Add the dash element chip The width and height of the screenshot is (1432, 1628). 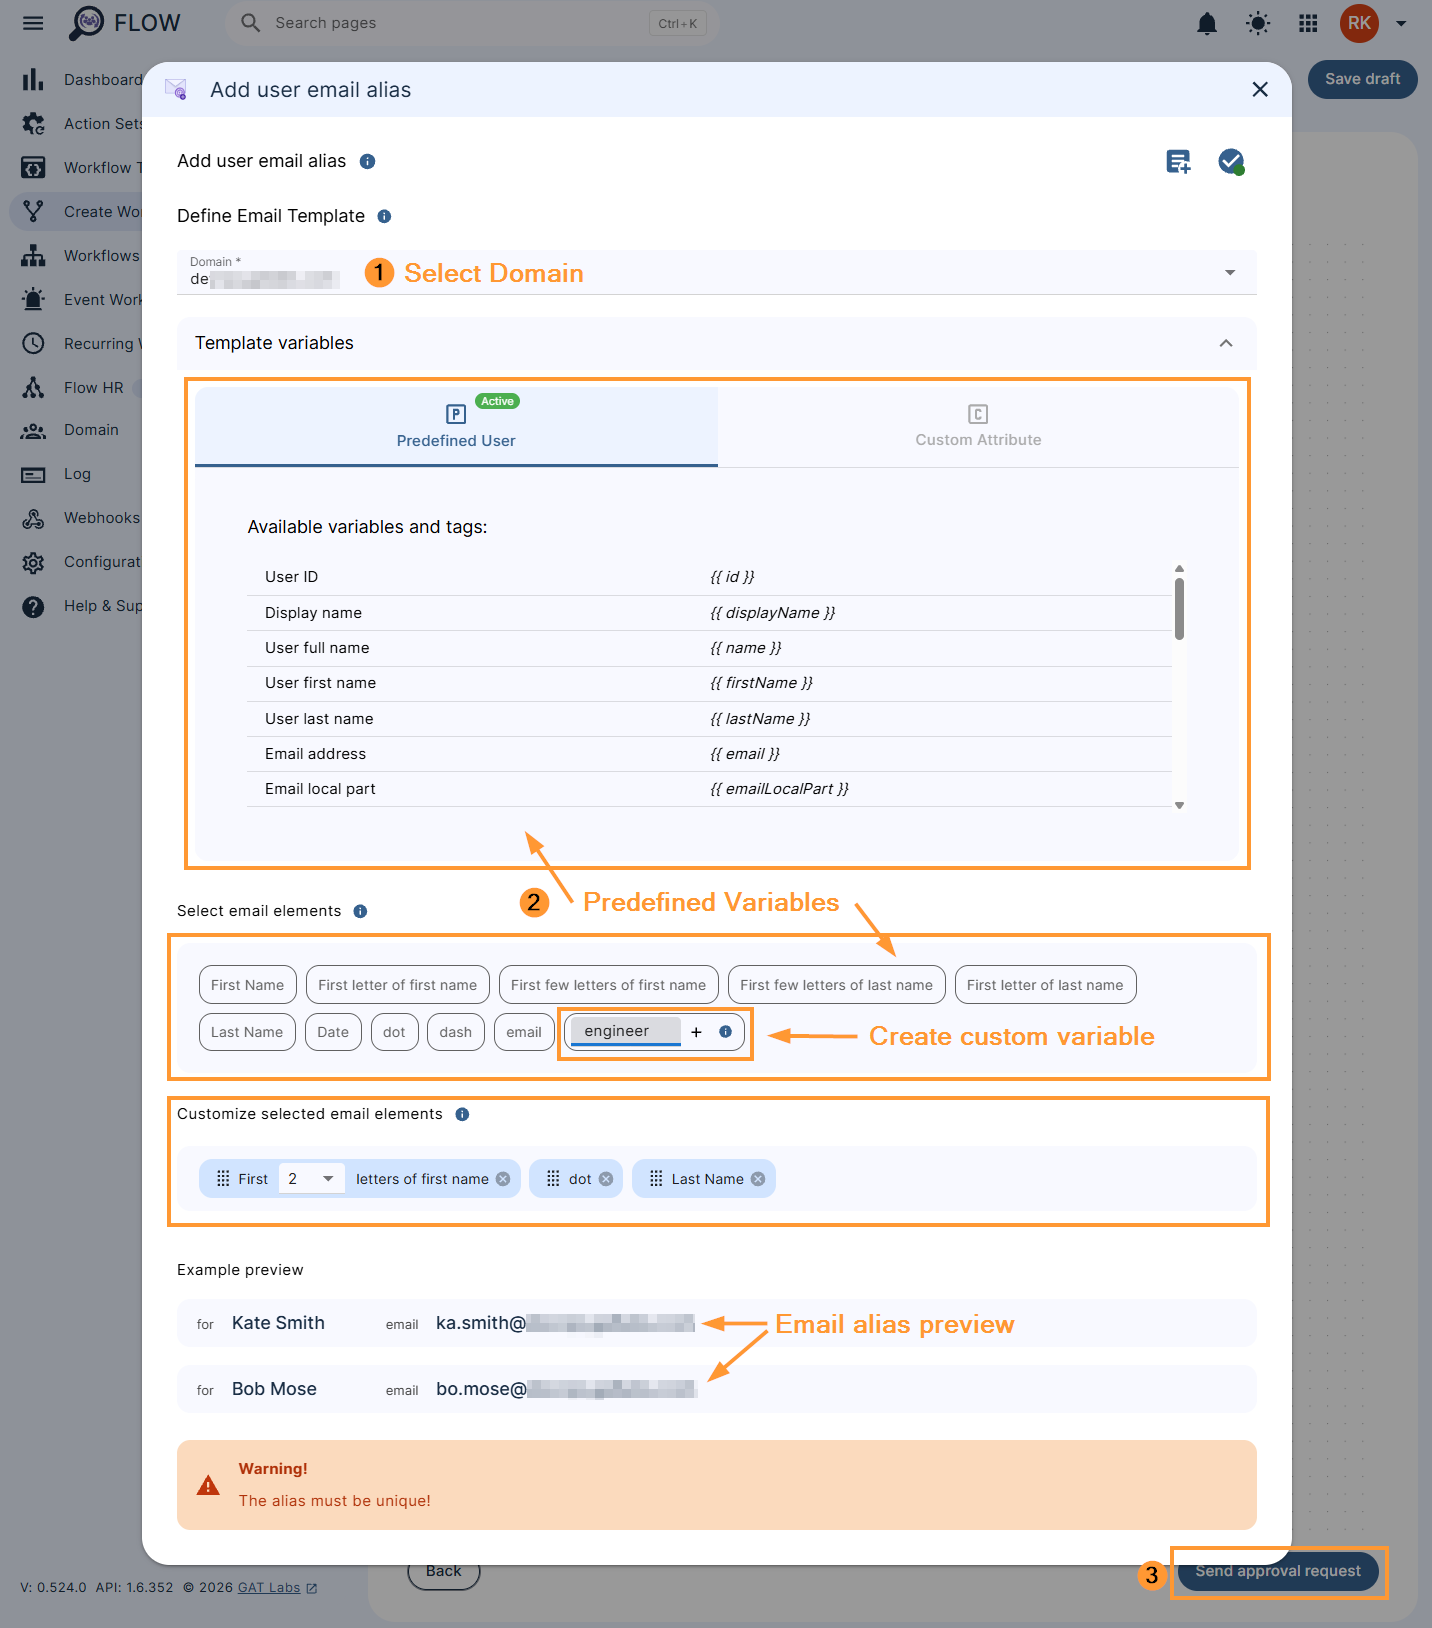(x=455, y=1032)
